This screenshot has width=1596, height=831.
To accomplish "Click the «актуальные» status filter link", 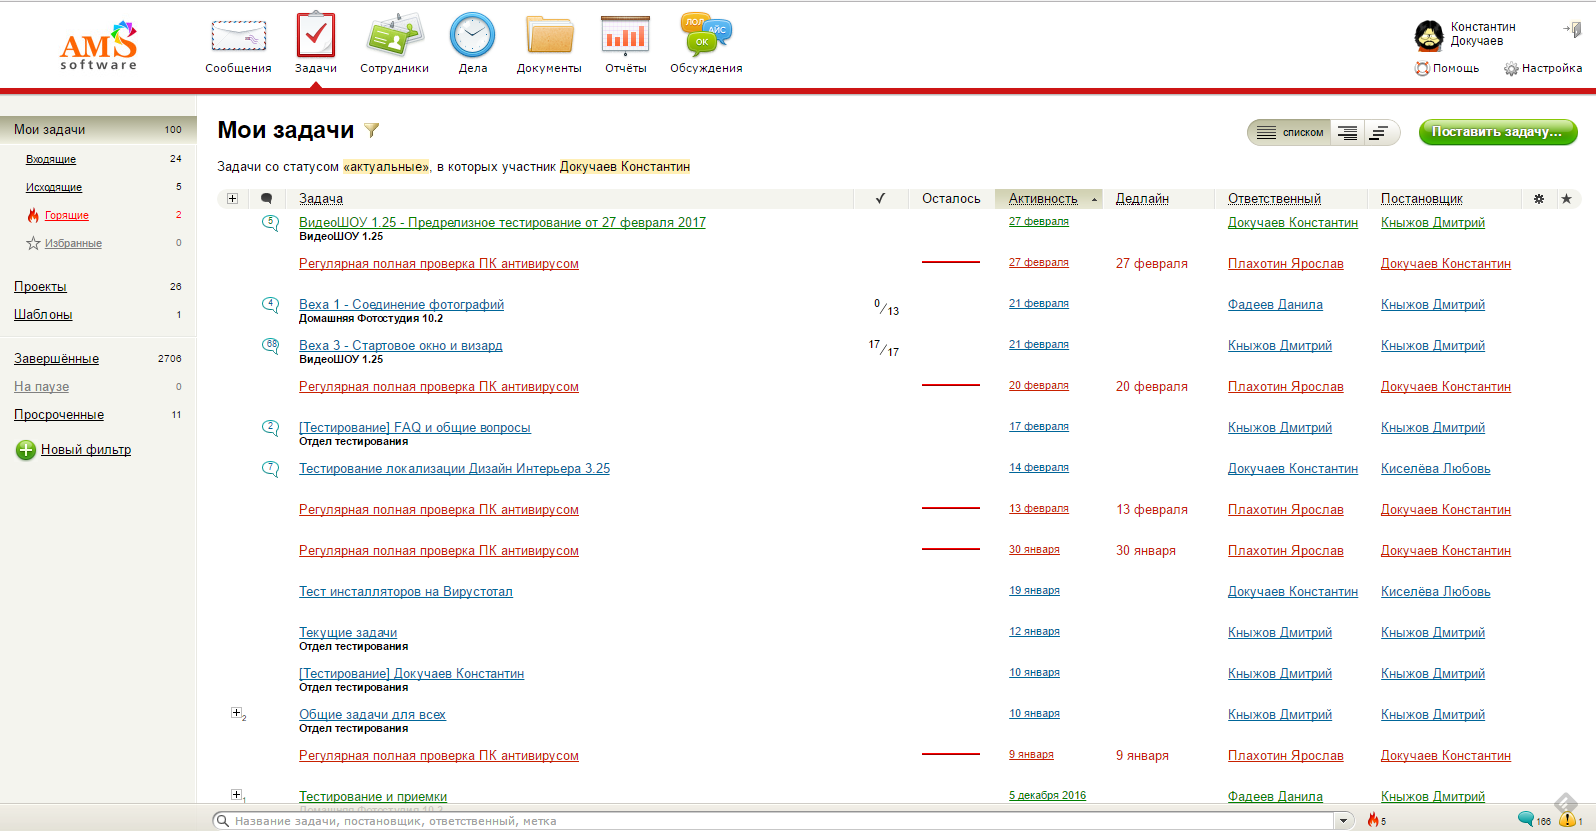I will (386, 167).
